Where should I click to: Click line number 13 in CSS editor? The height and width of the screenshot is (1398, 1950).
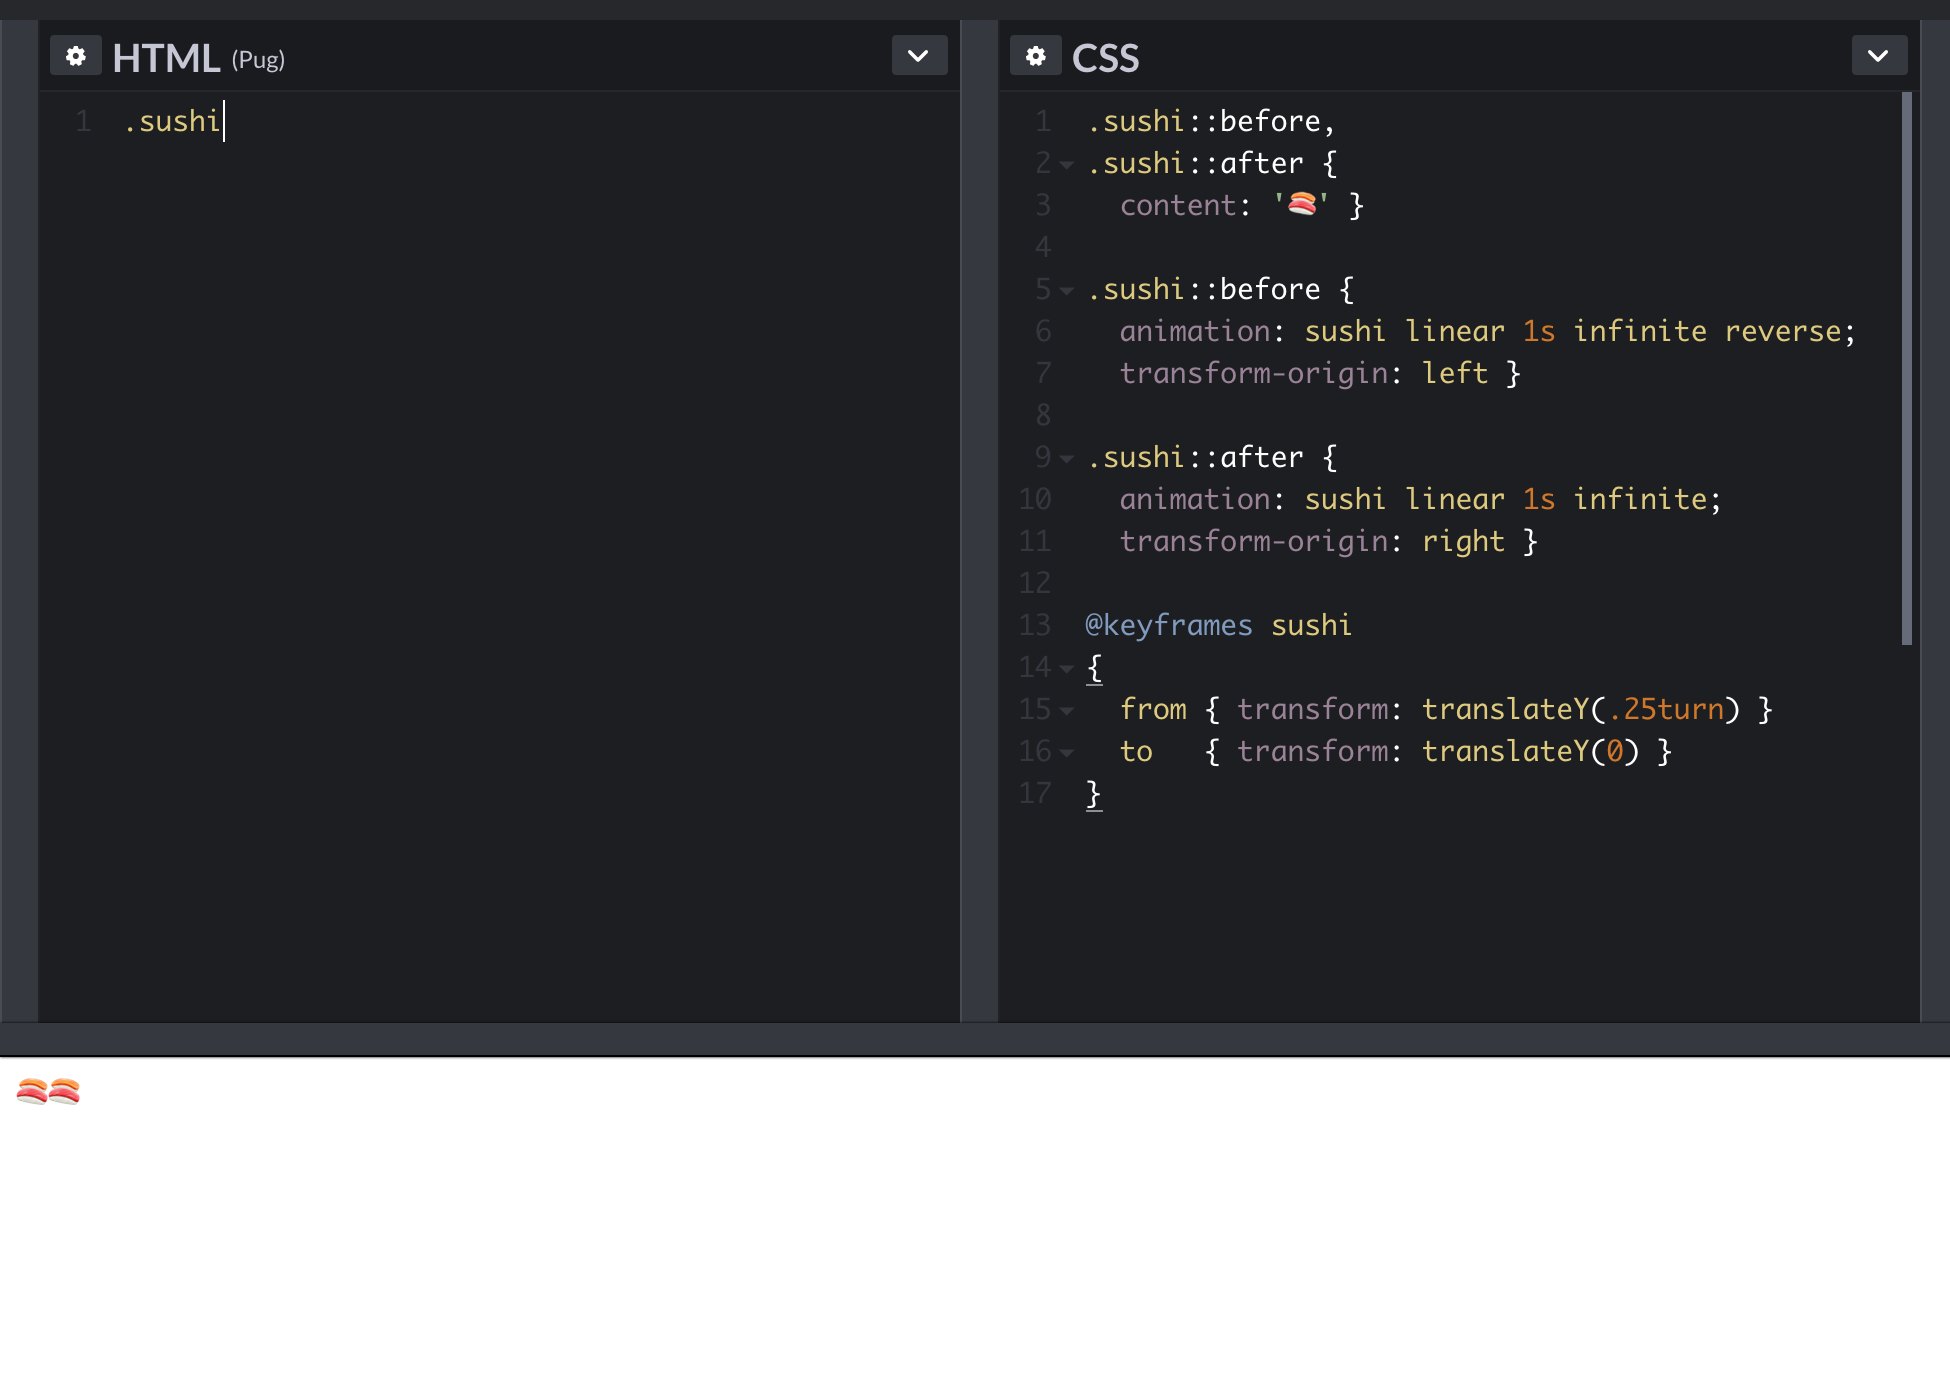[1035, 624]
